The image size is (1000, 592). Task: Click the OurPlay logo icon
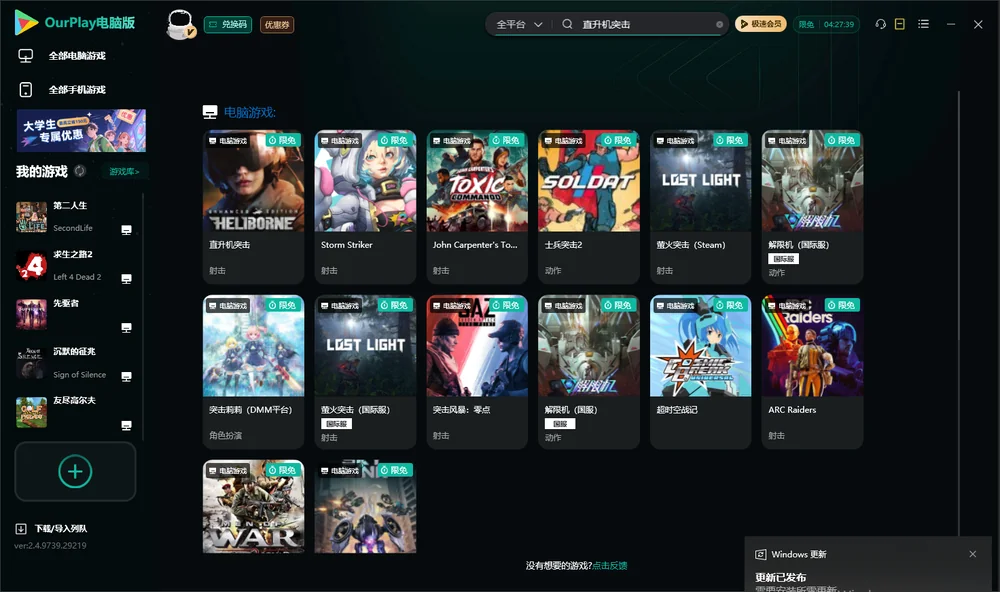pyautogui.click(x=26, y=23)
